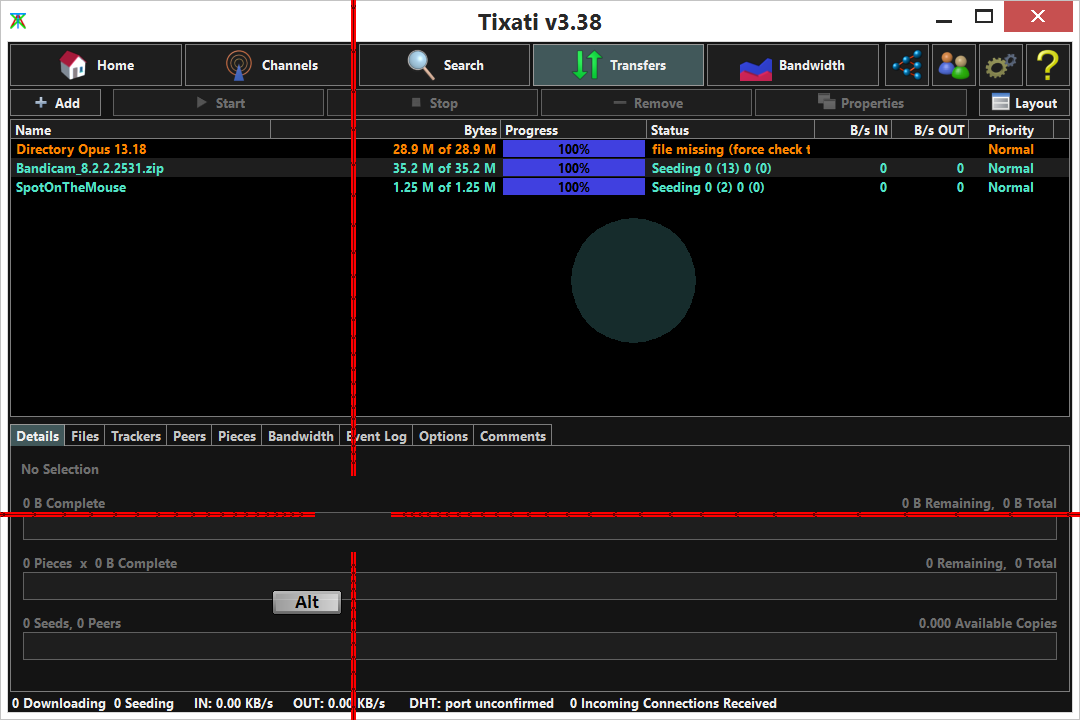Screen dimensions: 1080x720
Task: Switch to the Files tab
Action: pos(85,436)
